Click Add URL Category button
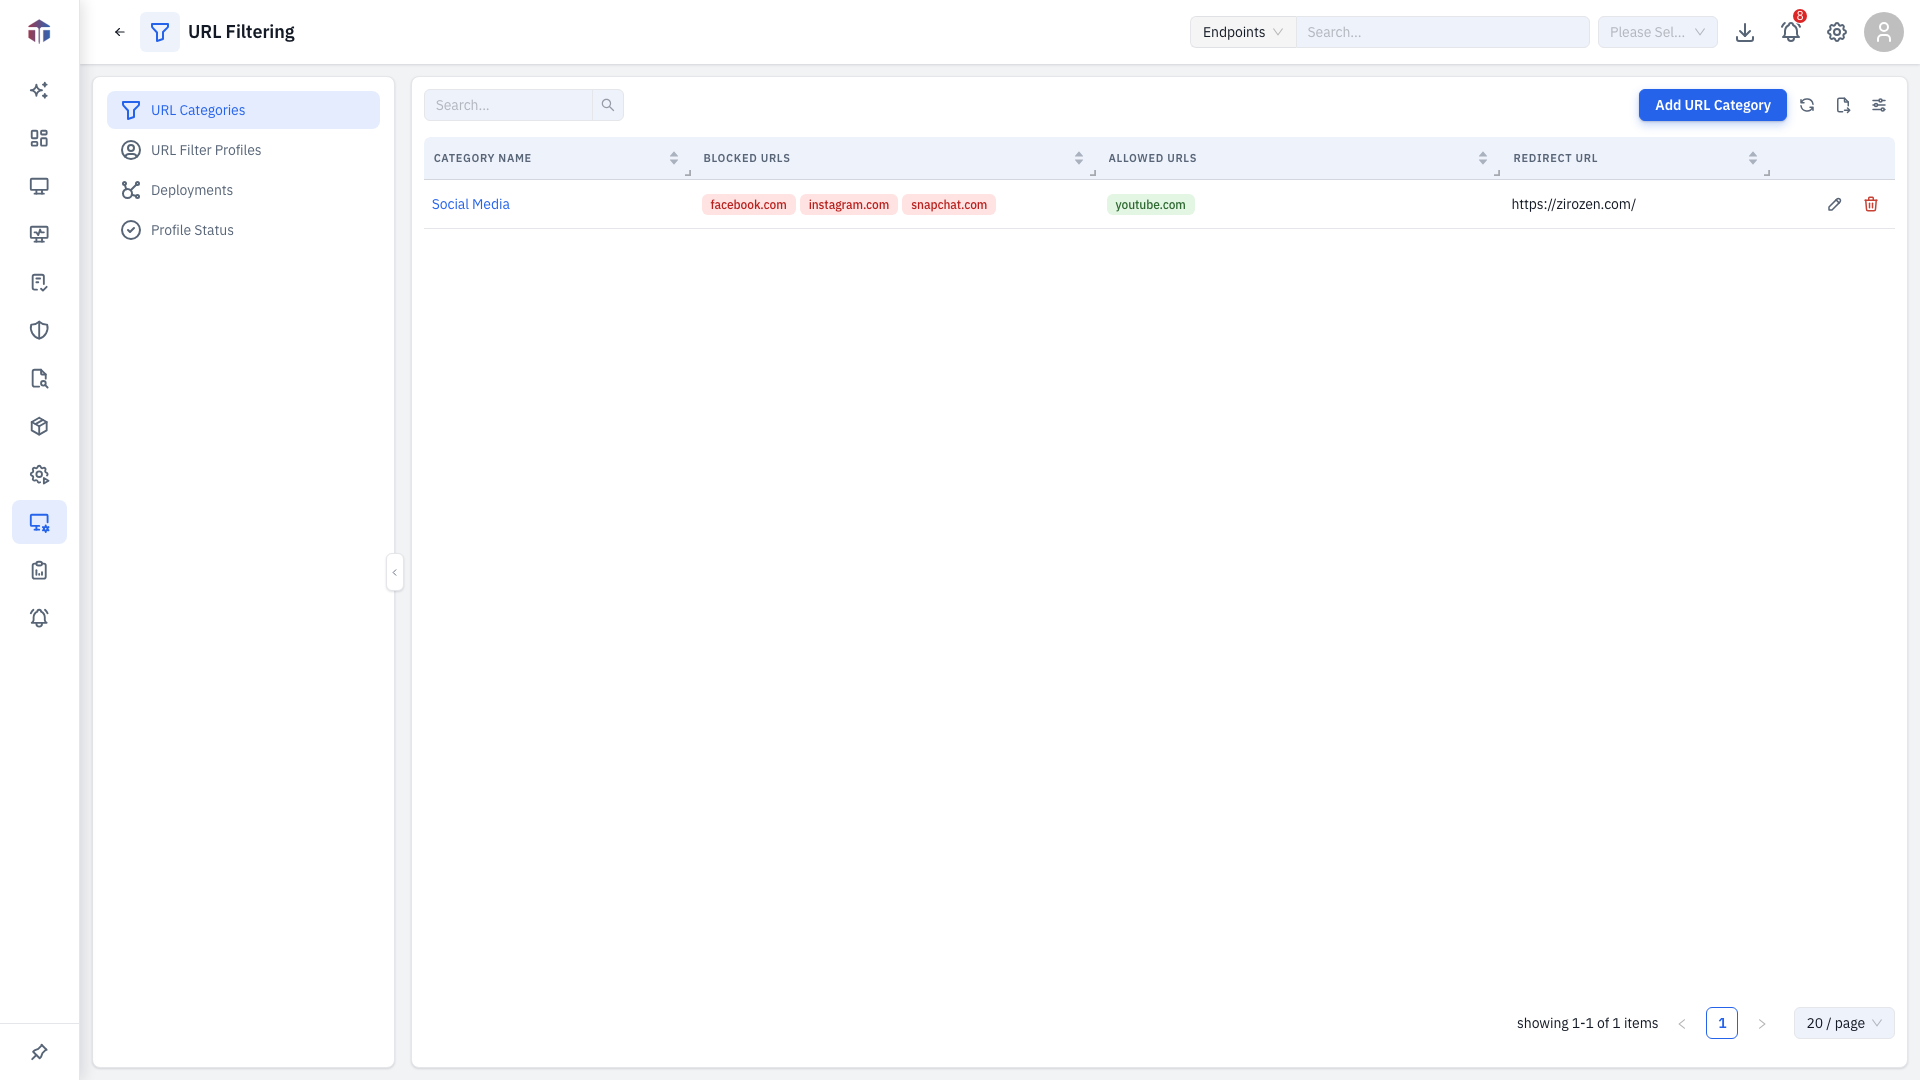 tap(1712, 105)
